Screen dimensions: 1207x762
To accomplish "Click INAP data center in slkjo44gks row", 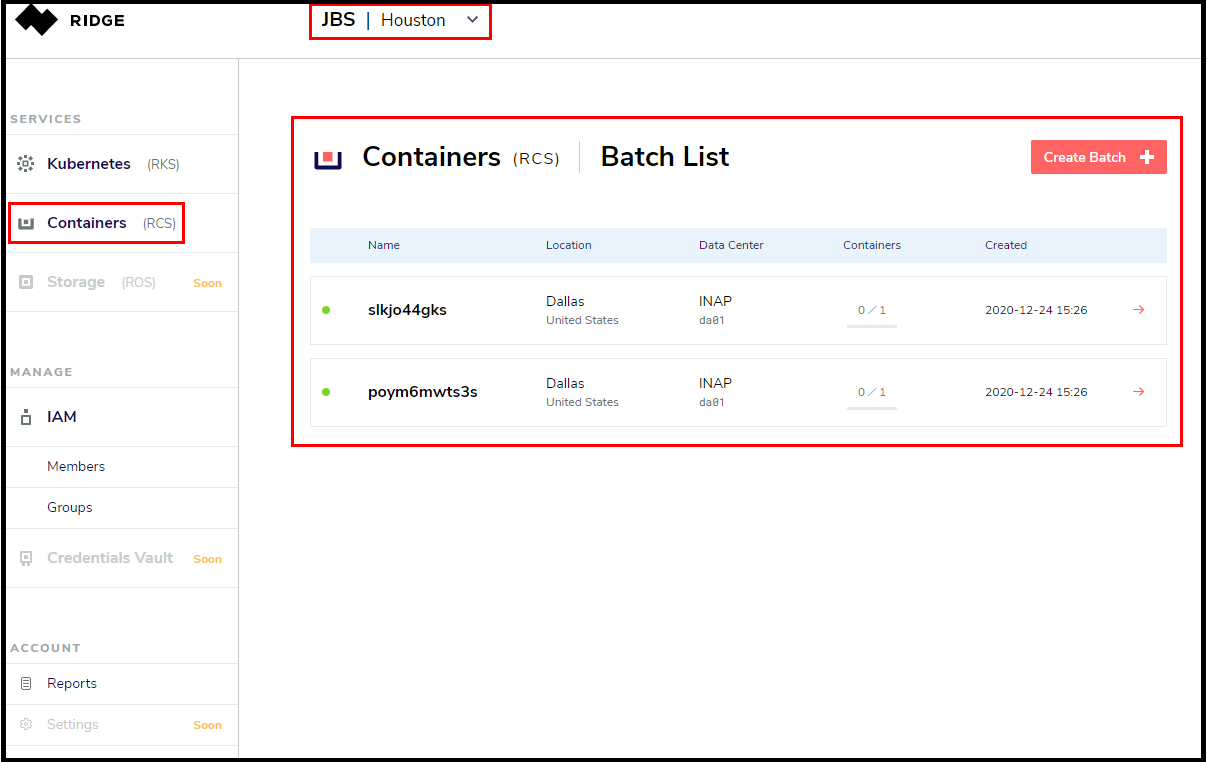I will coord(715,301).
